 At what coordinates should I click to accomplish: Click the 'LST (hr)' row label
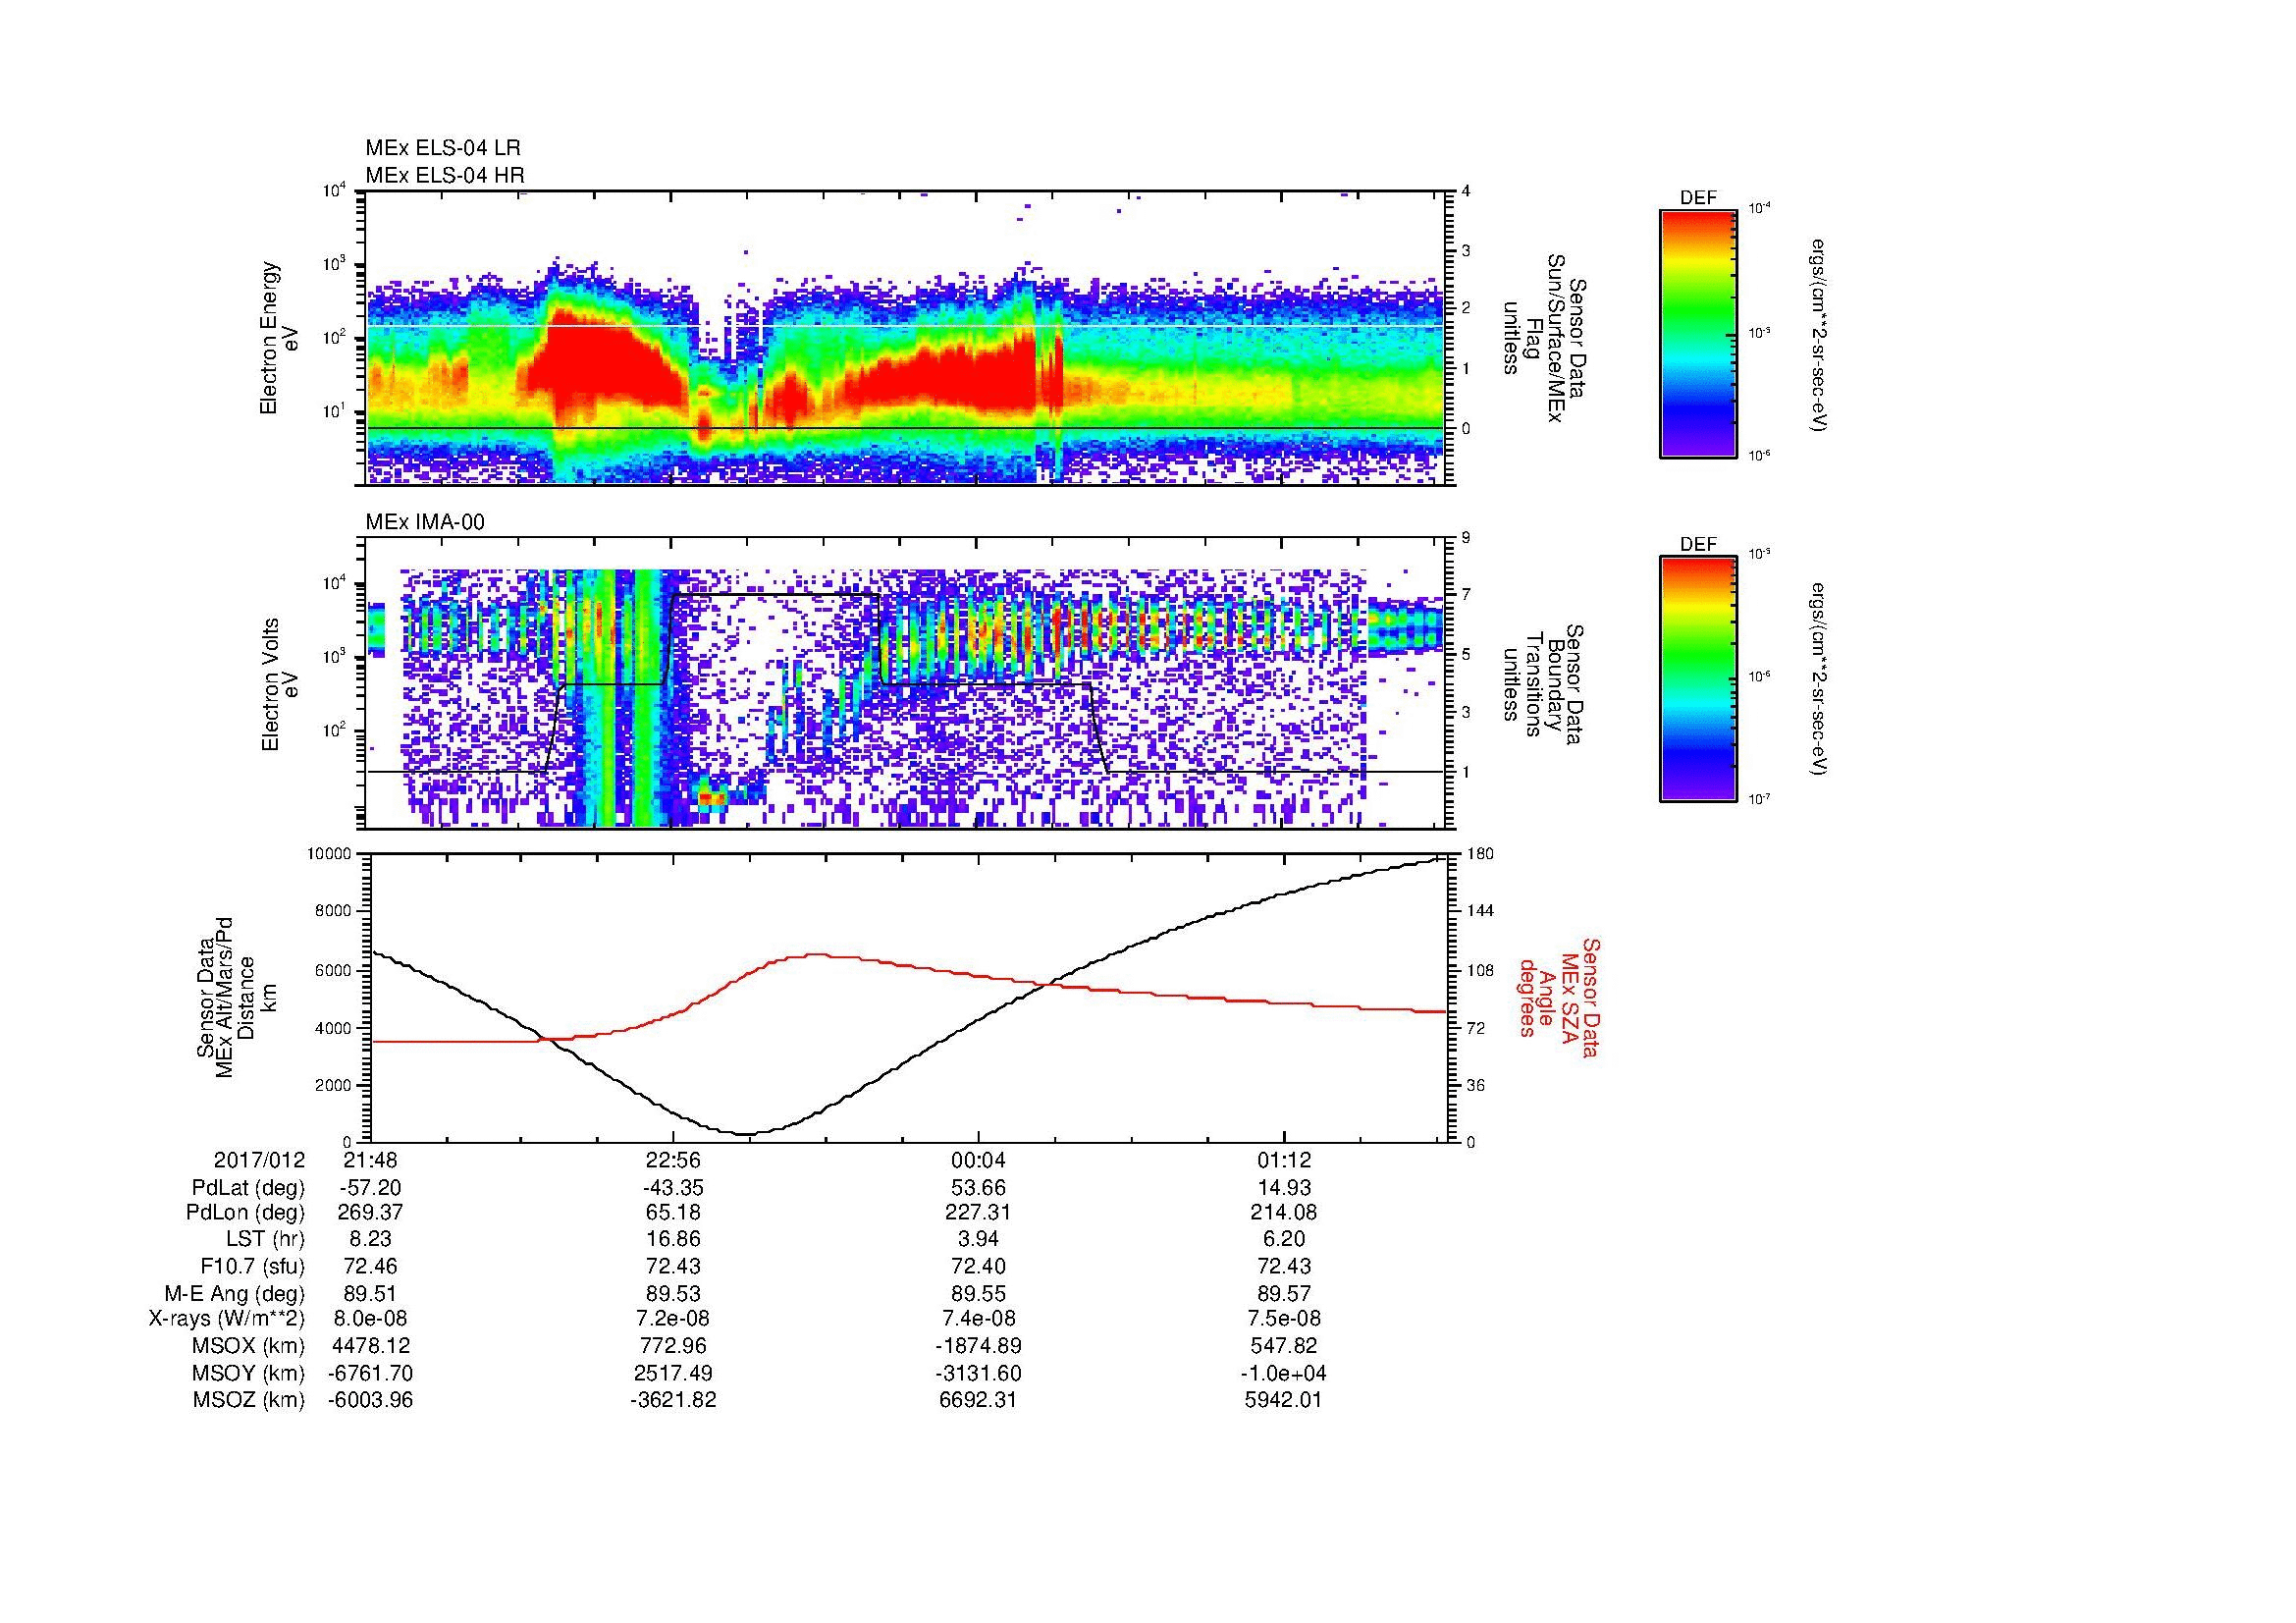pyautogui.click(x=265, y=1240)
